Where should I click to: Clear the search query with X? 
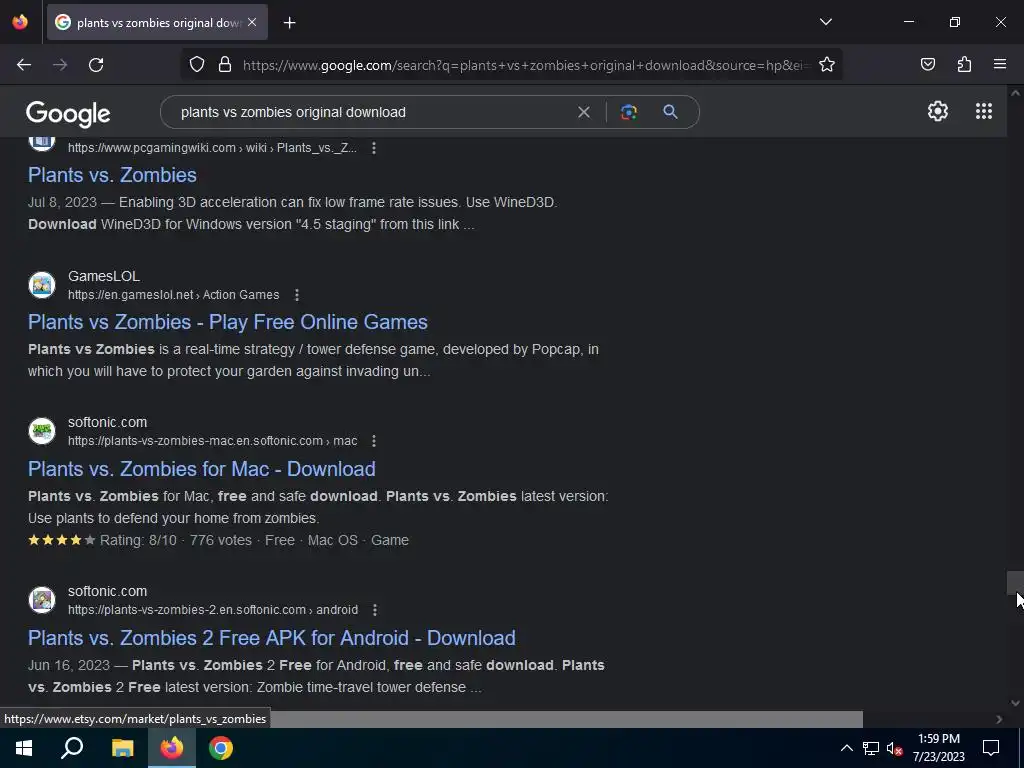[x=584, y=112]
